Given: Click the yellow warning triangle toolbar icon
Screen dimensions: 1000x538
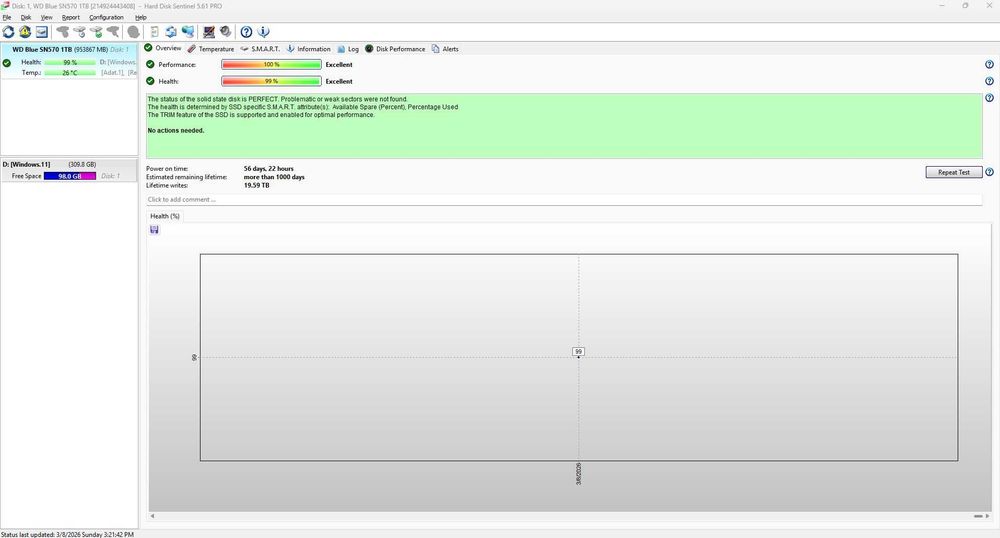Looking at the screenshot, I should pos(25,32).
